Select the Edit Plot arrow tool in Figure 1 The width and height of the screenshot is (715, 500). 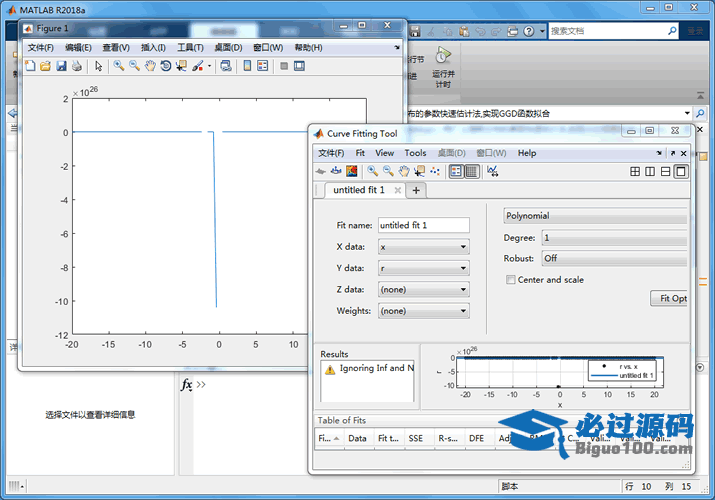click(98, 66)
